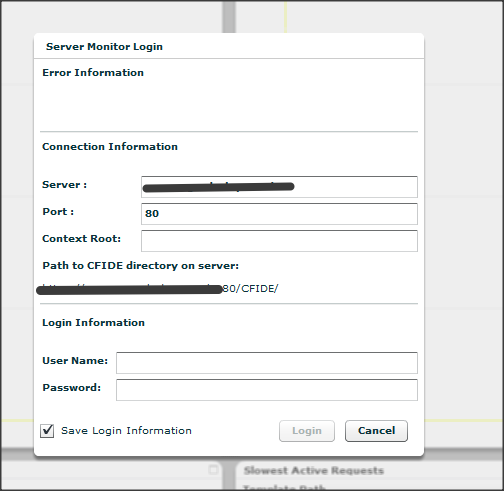
Task: Focus the Port field containing 80
Action: point(279,214)
